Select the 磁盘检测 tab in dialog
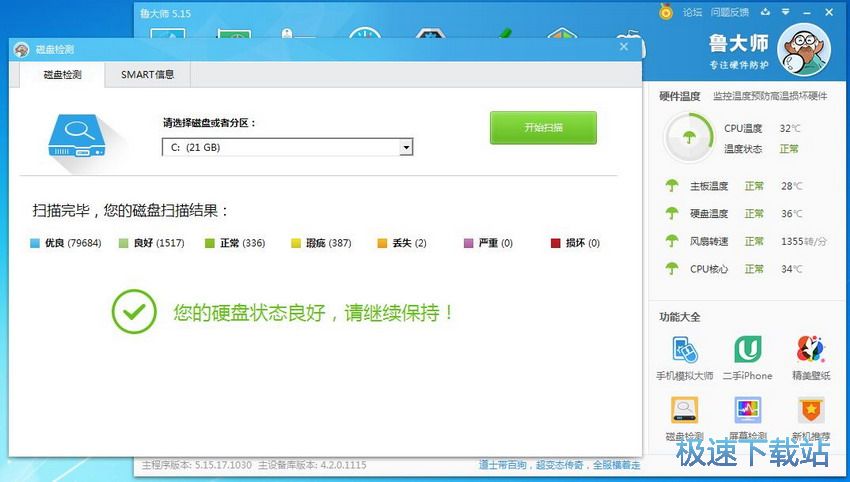850x482 pixels. [x=62, y=75]
